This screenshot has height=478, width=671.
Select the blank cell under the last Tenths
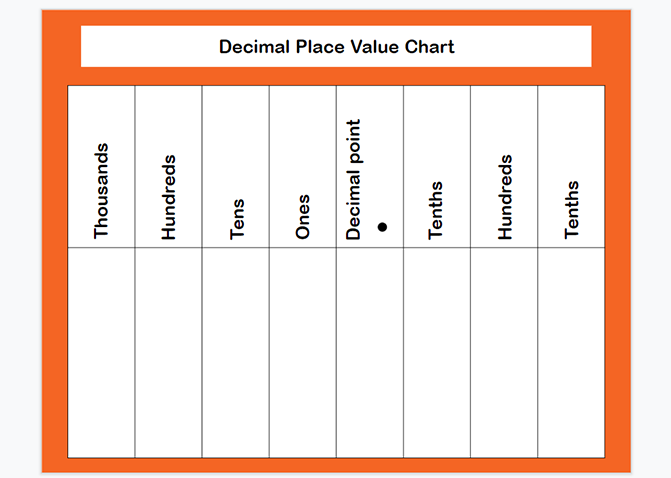[571, 352]
